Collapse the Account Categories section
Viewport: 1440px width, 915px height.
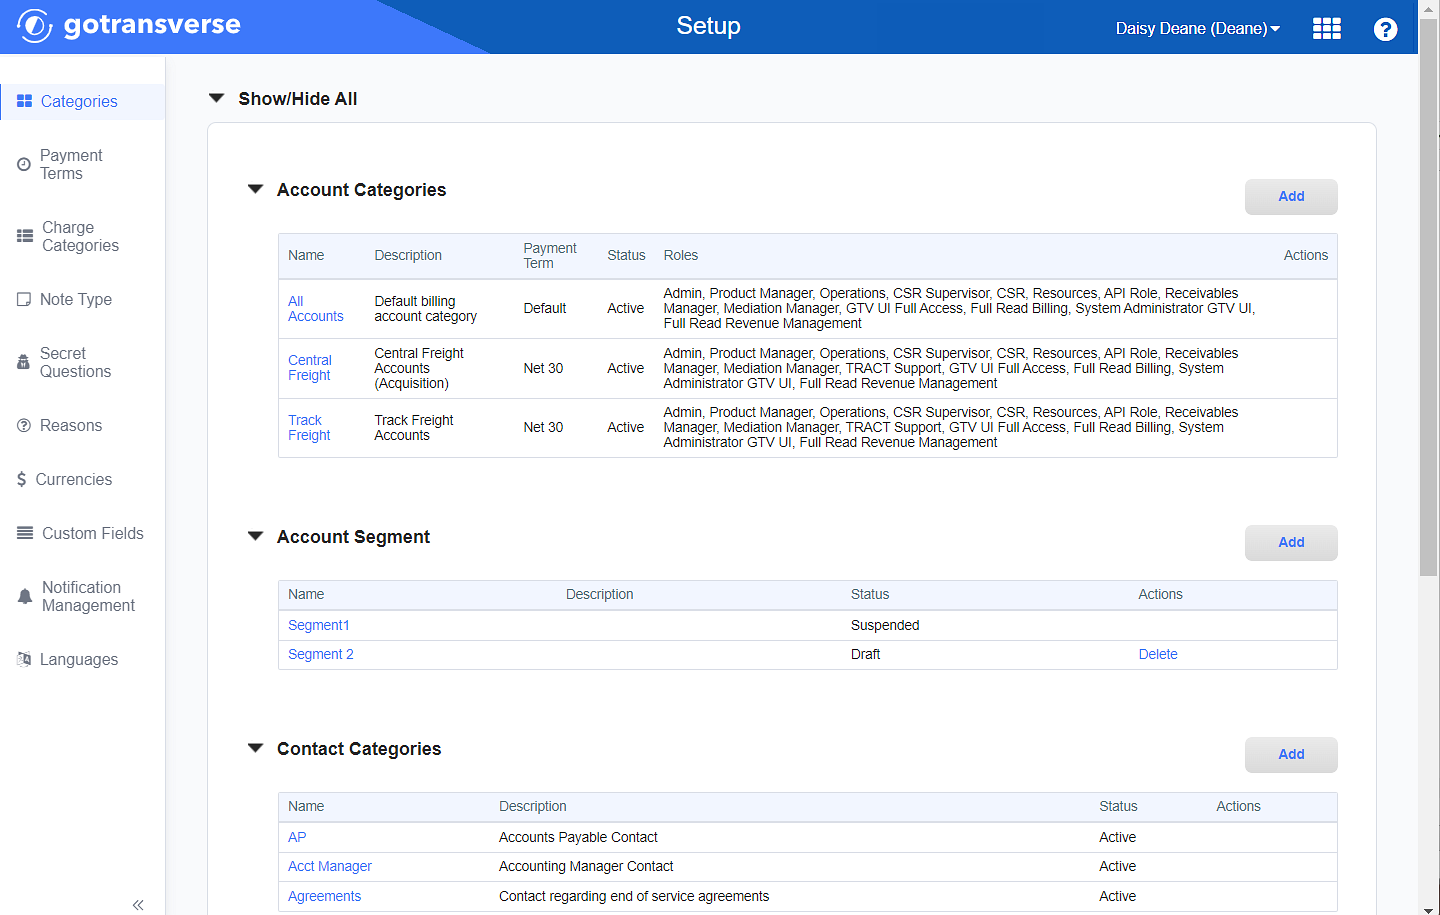(255, 189)
